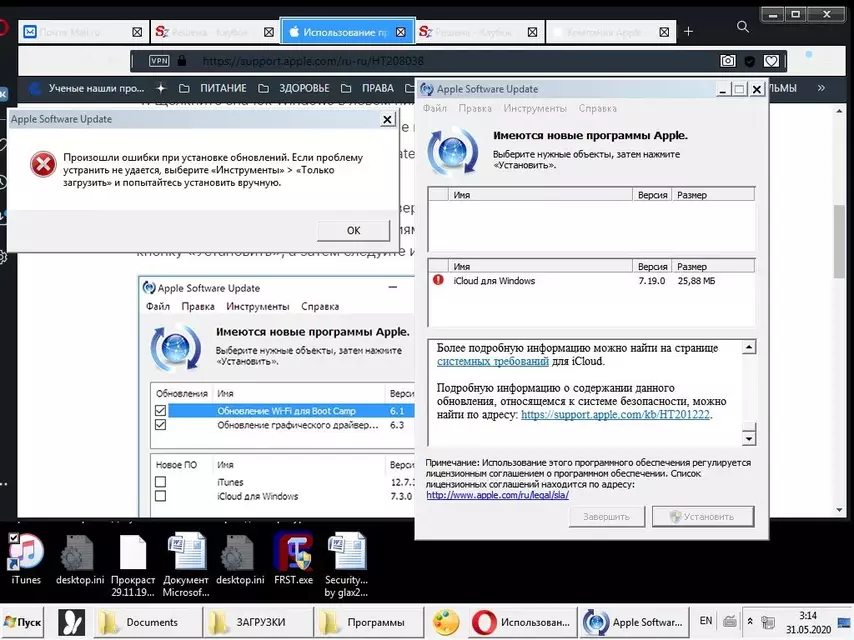Select the Security... by glax2 document icon
This screenshot has height=640, width=854.
346,566
